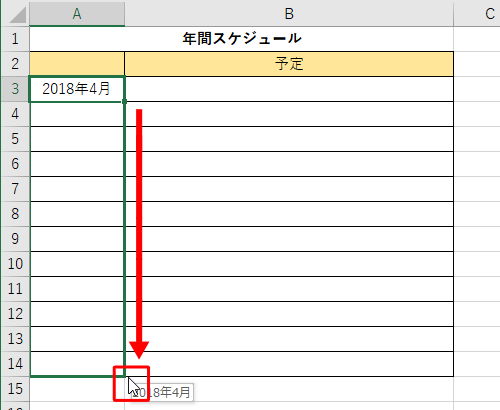Viewport: 500px width, 410px height.
Task: Click cell B4 in the 予定 column
Action: coord(289,114)
